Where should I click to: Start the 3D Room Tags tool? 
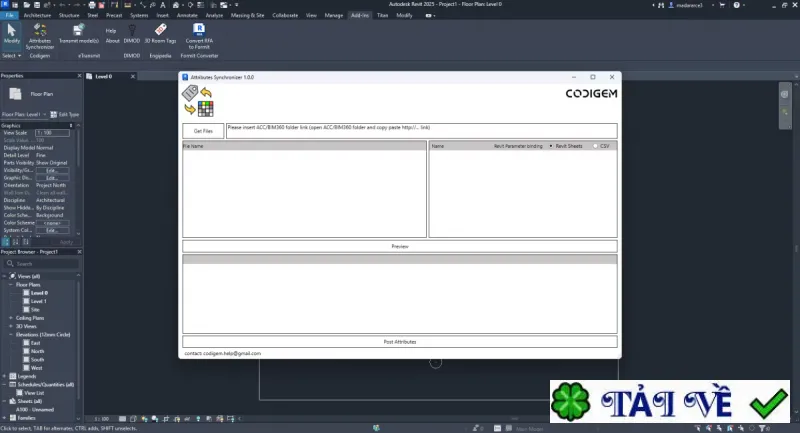click(x=160, y=34)
